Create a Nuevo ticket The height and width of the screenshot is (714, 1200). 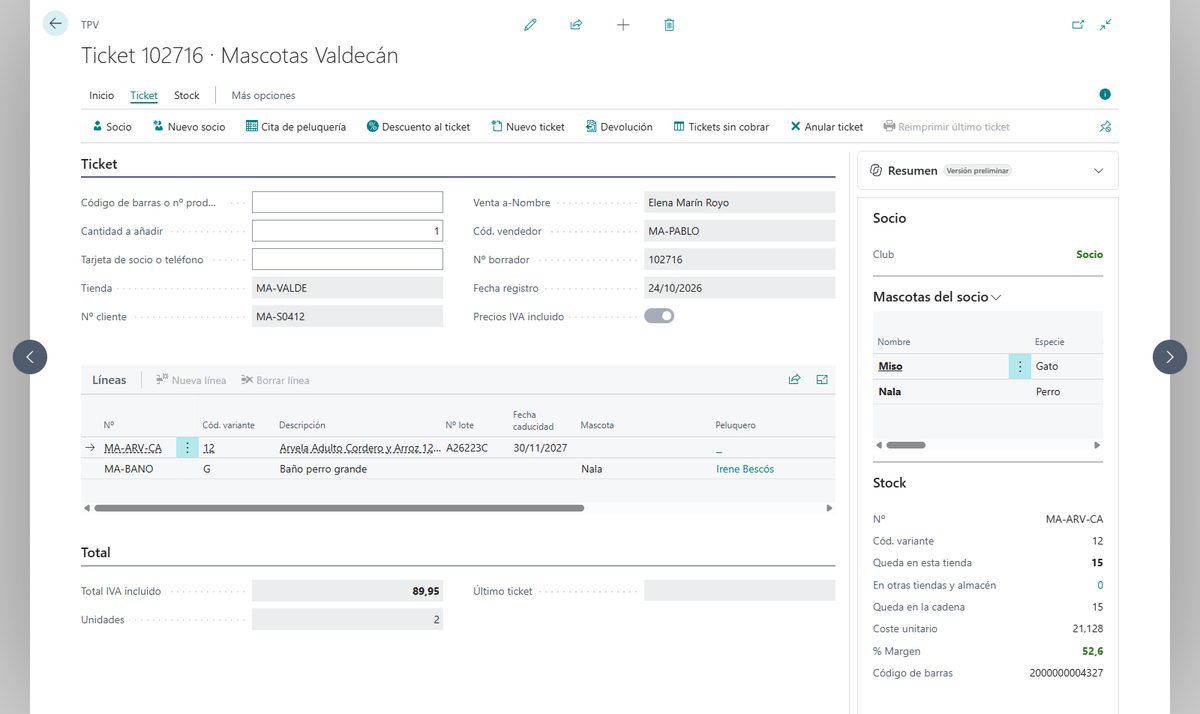[528, 127]
